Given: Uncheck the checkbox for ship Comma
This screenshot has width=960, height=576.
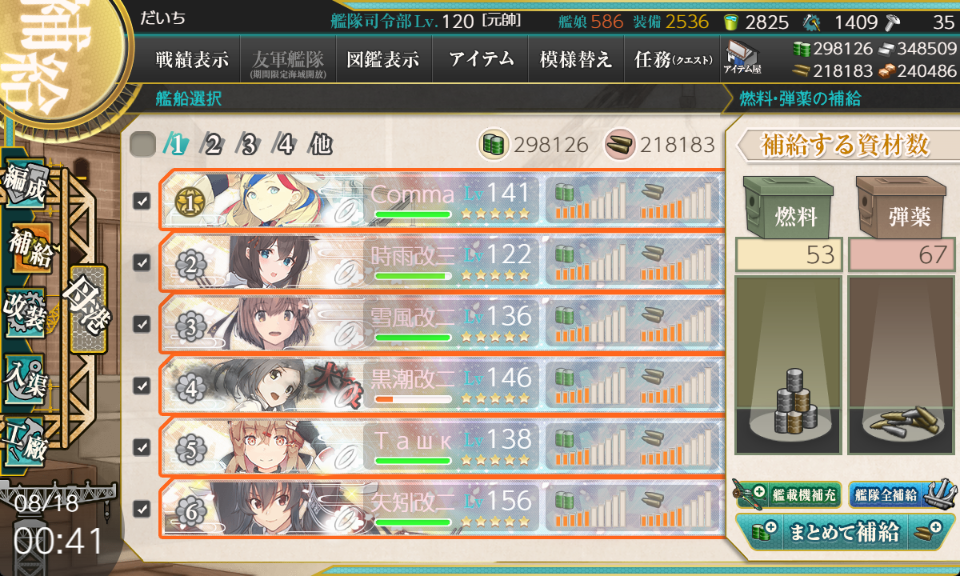Looking at the screenshot, I should coord(142,201).
